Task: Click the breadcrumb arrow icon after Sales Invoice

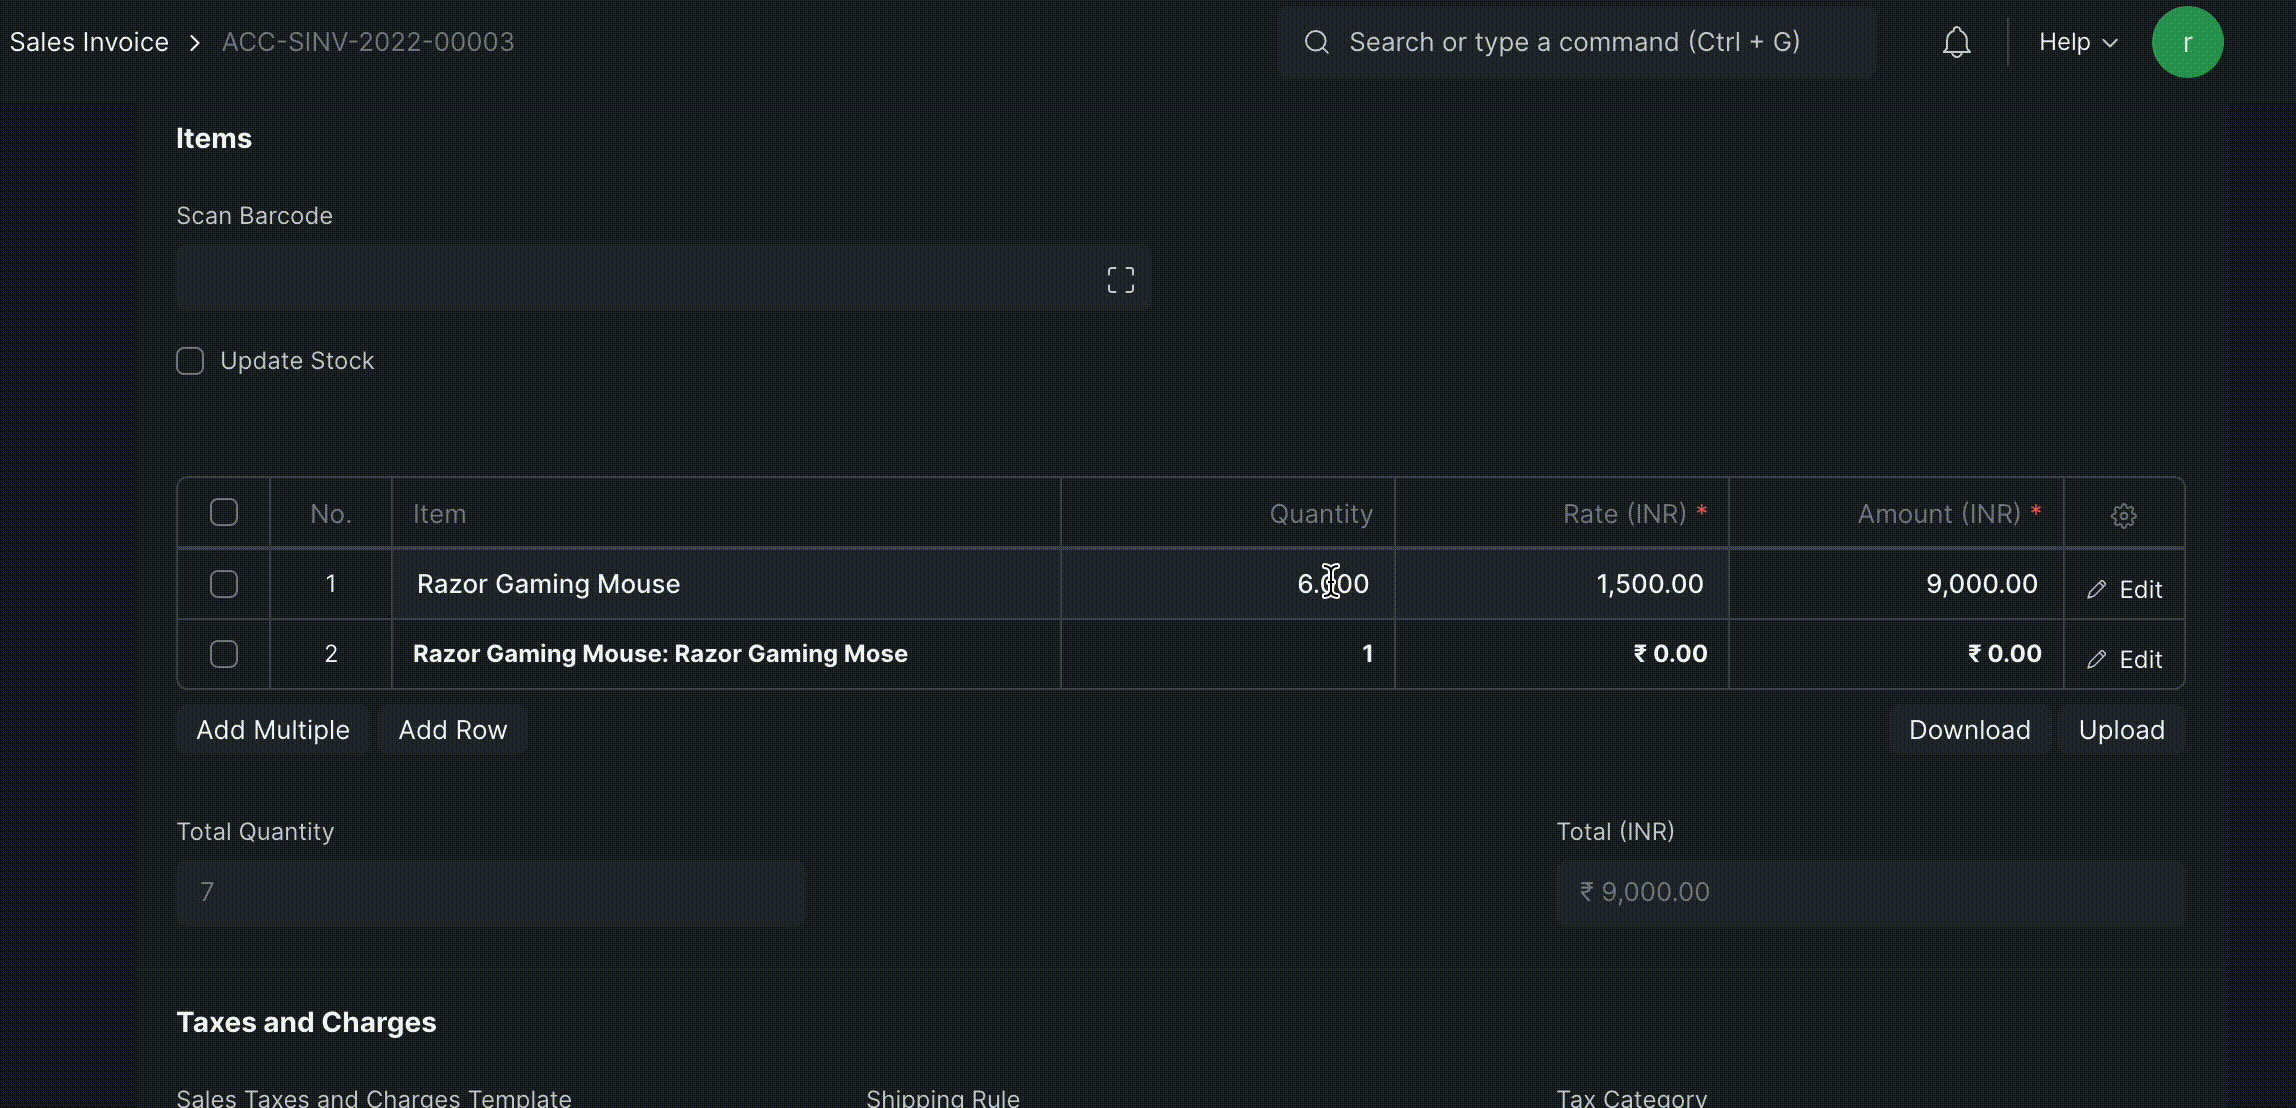Action: [195, 42]
